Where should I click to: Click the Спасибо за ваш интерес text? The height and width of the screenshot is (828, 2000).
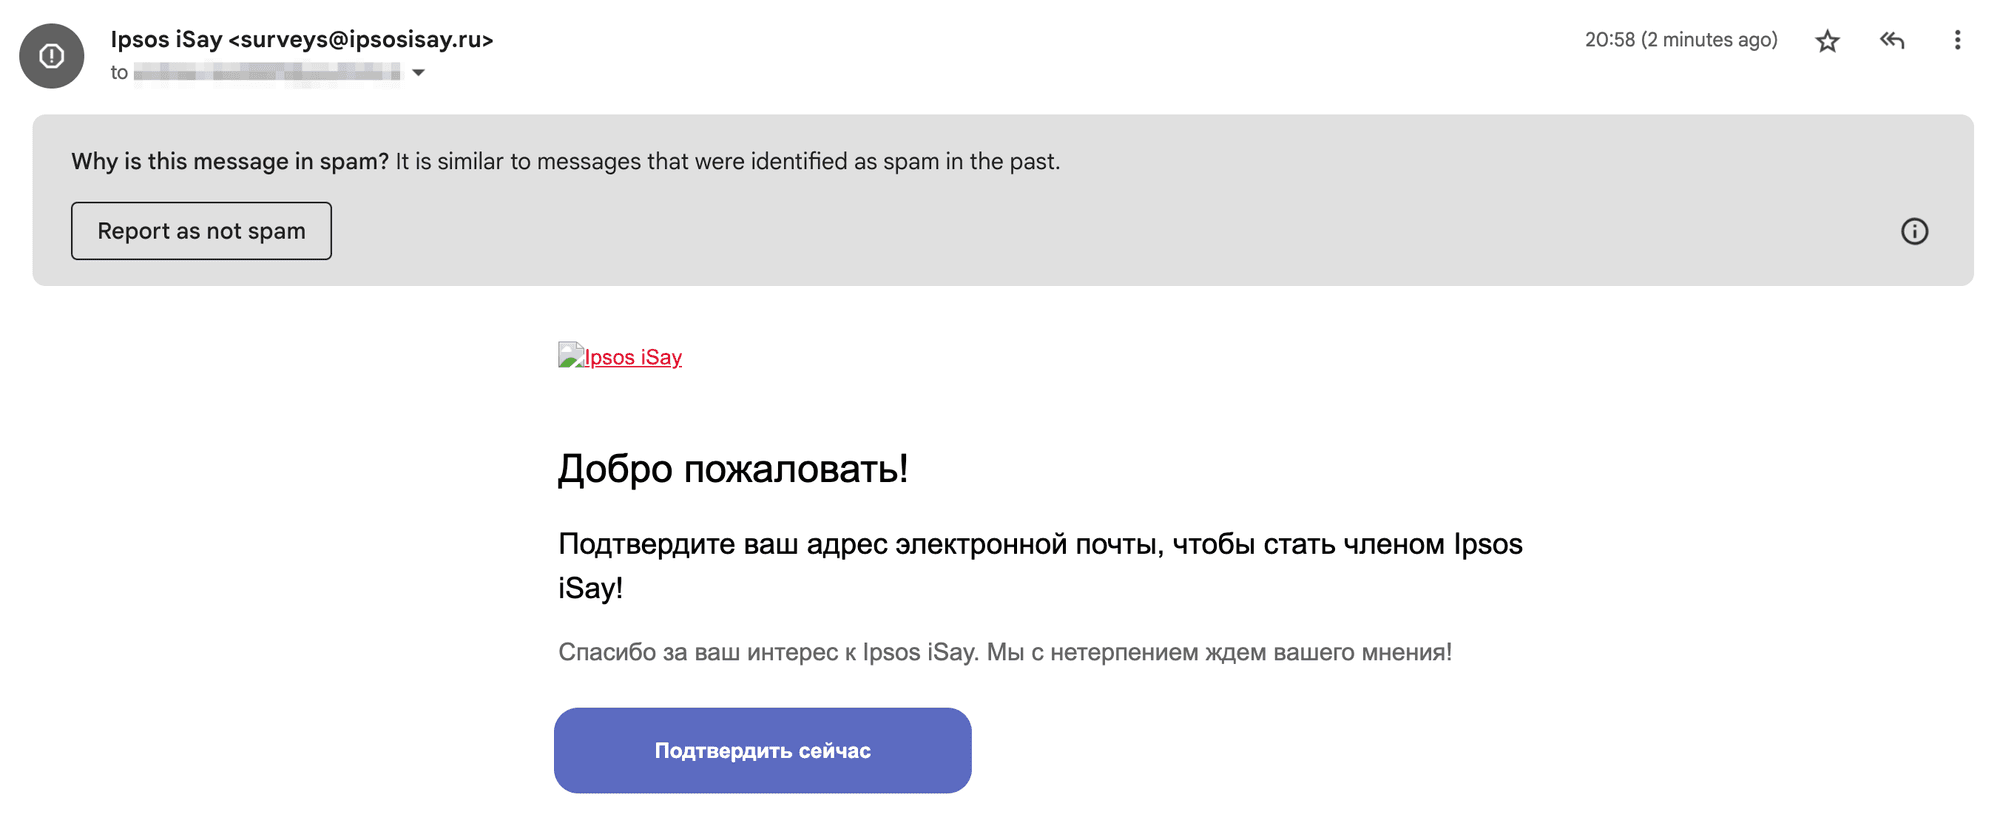coord(1004,652)
